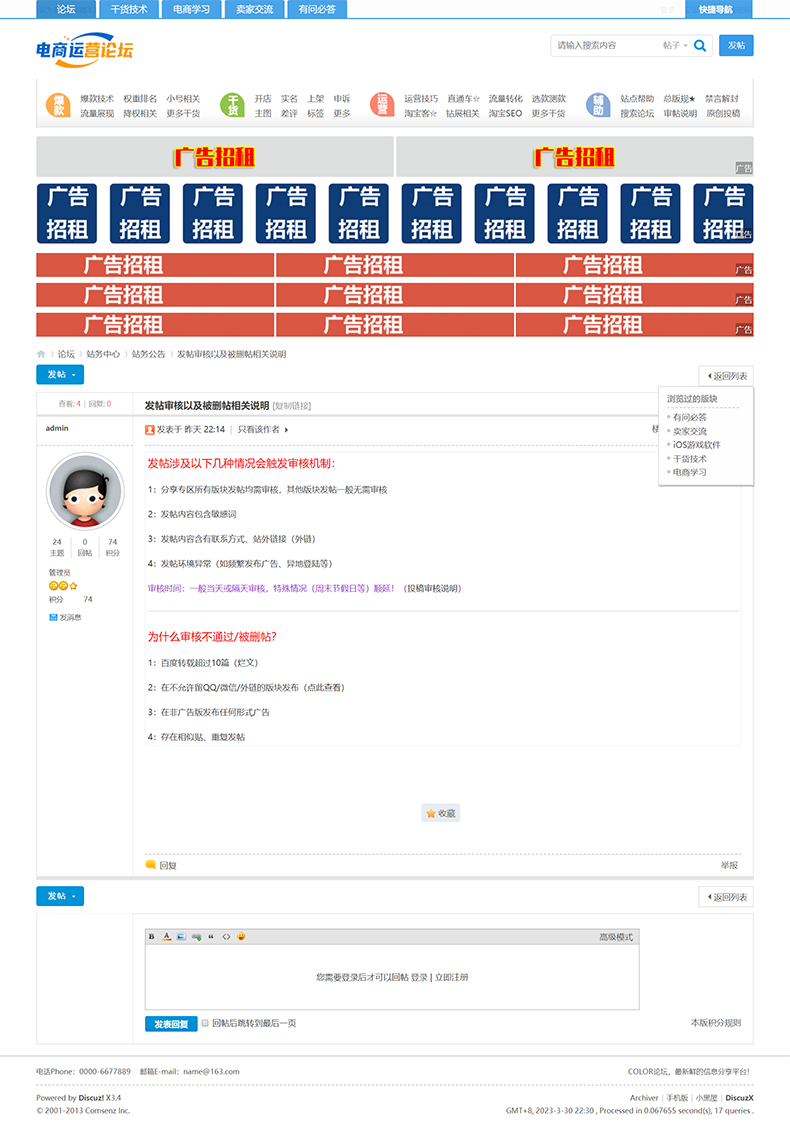
Task: Insert quote via reply editor icon
Action: click(x=211, y=936)
